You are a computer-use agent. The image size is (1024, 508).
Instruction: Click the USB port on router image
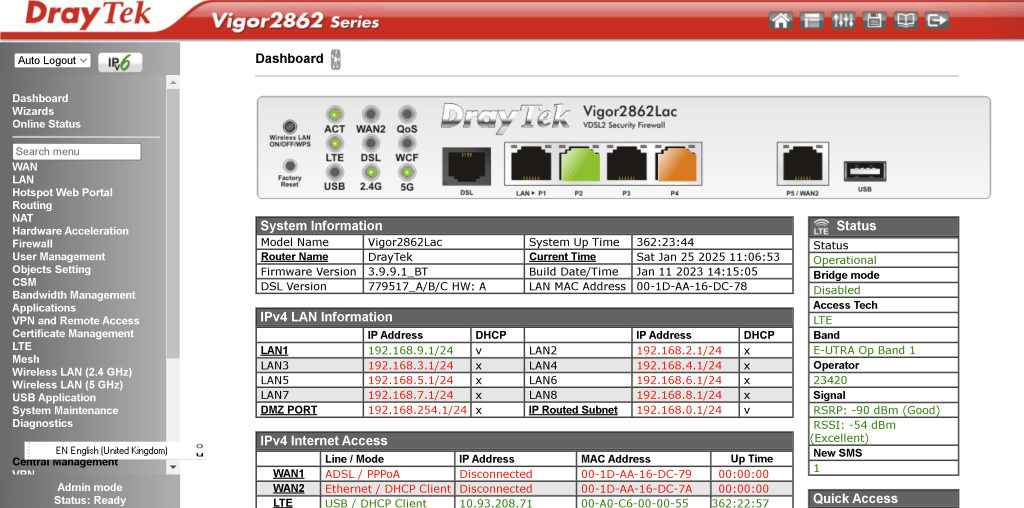click(865, 171)
